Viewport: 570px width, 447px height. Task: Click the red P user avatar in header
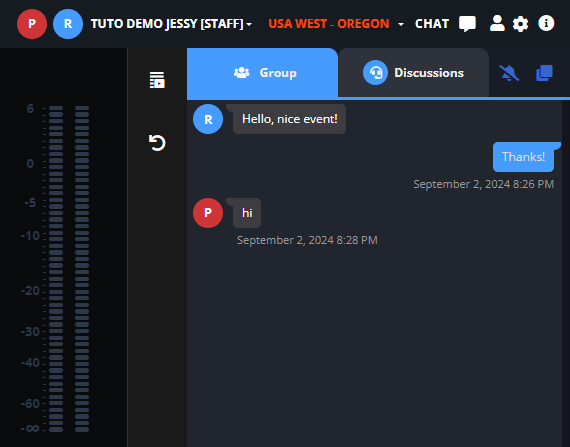(x=32, y=24)
